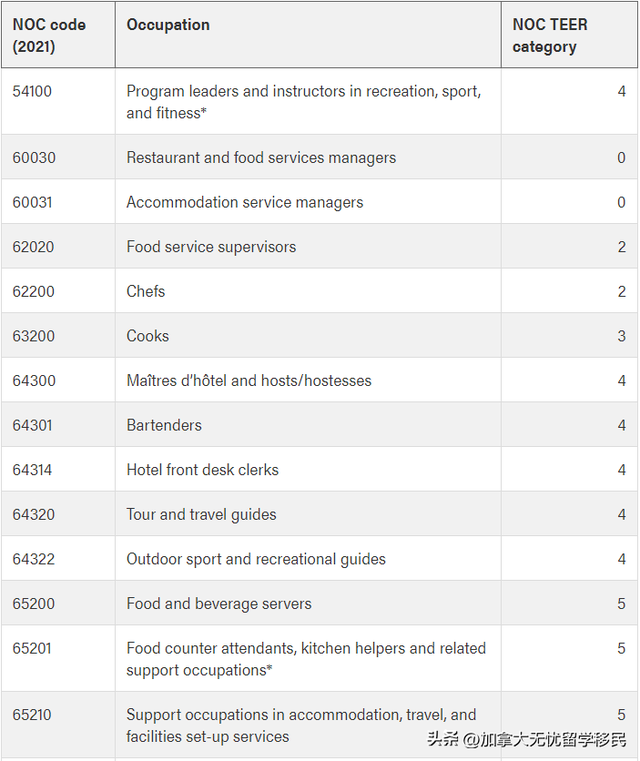Click Program leaders and instructors occupation text
This screenshot has width=640, height=761.
click(304, 102)
